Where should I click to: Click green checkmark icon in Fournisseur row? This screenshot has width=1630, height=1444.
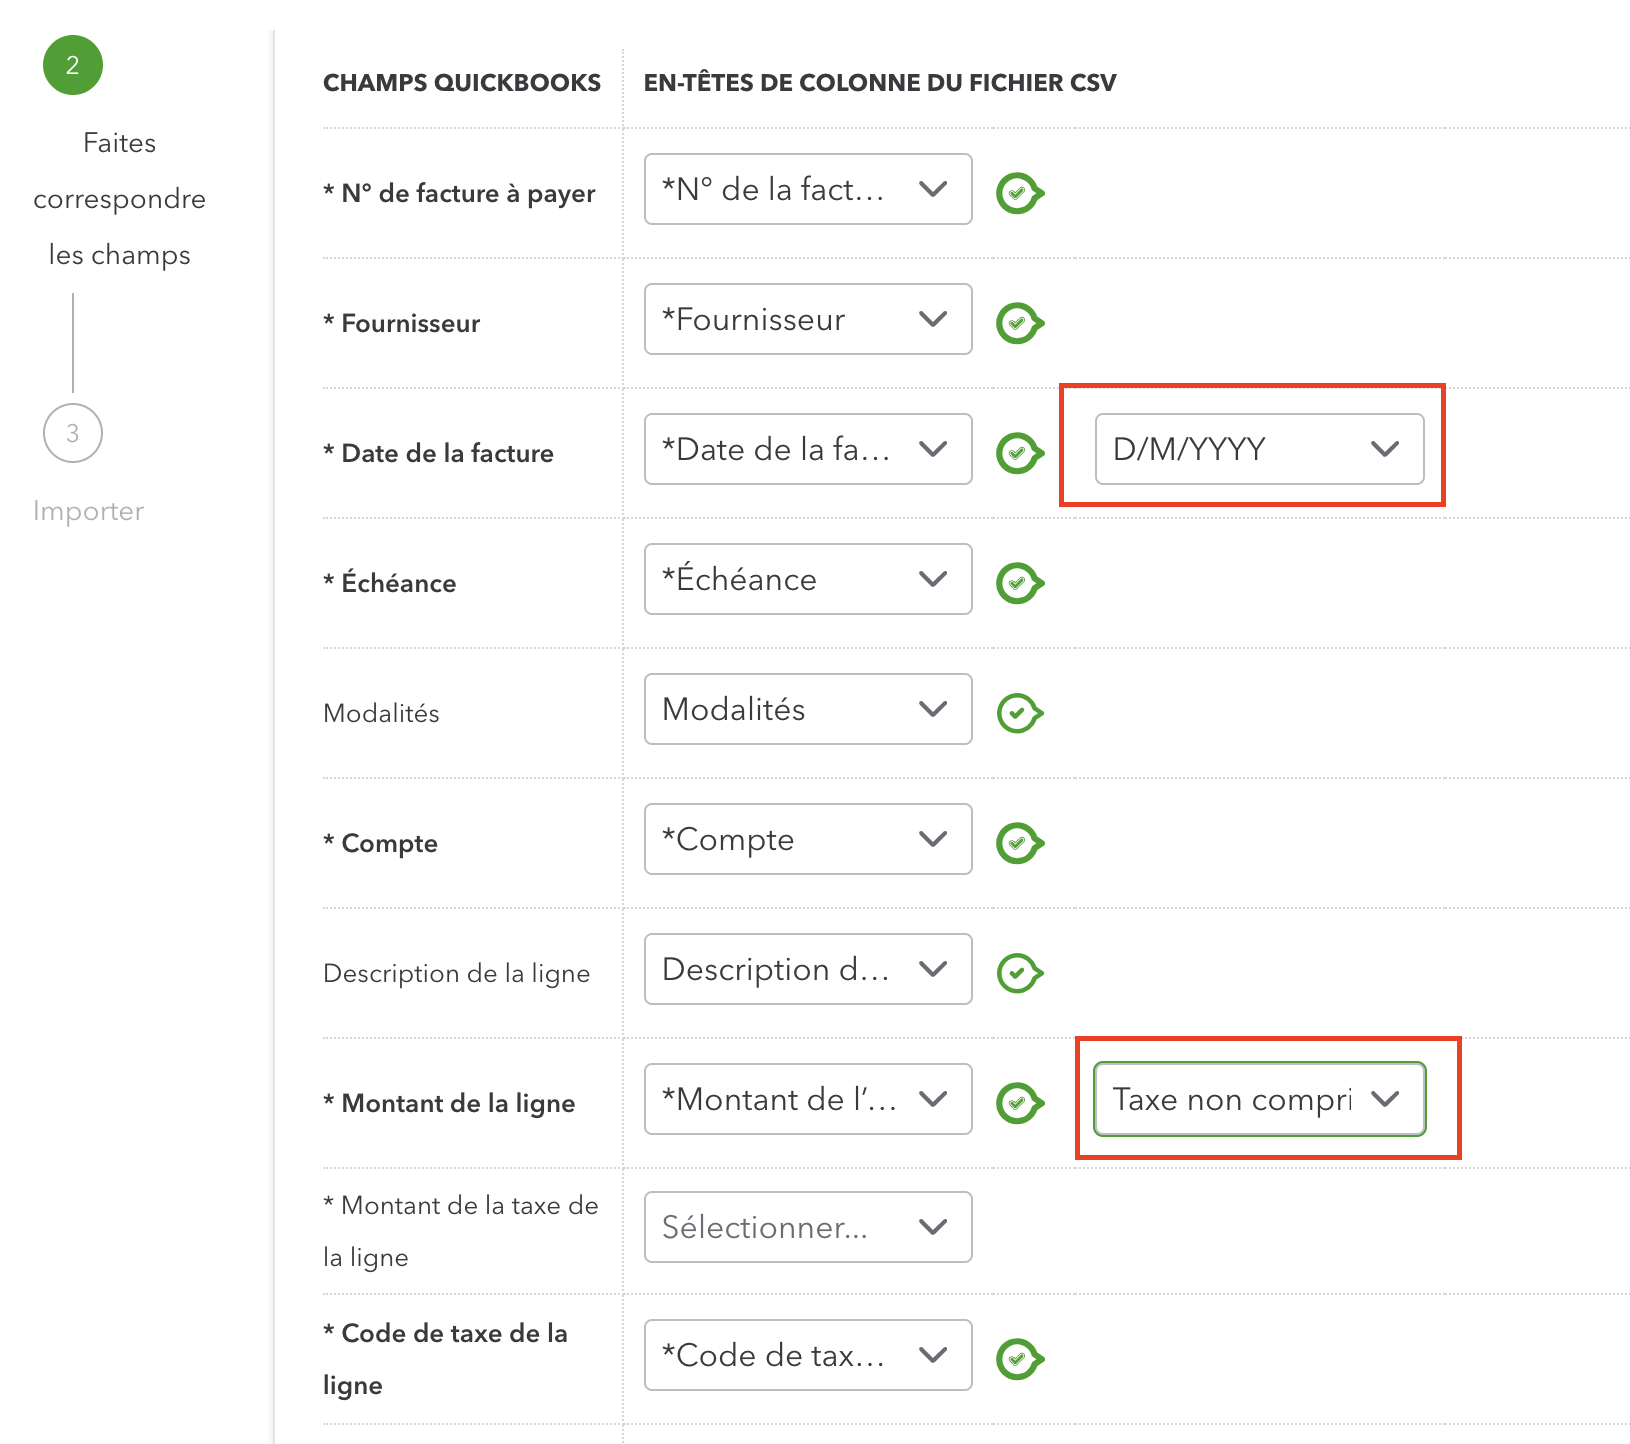(x=1019, y=323)
